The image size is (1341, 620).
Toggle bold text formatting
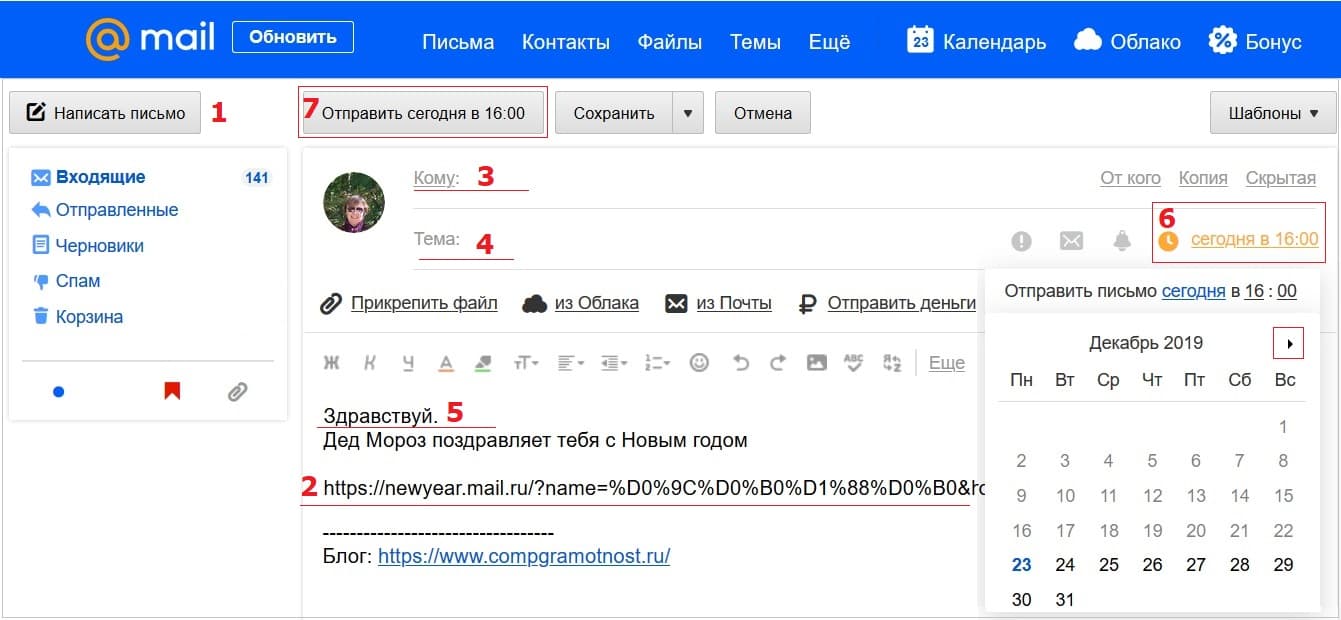pos(331,364)
